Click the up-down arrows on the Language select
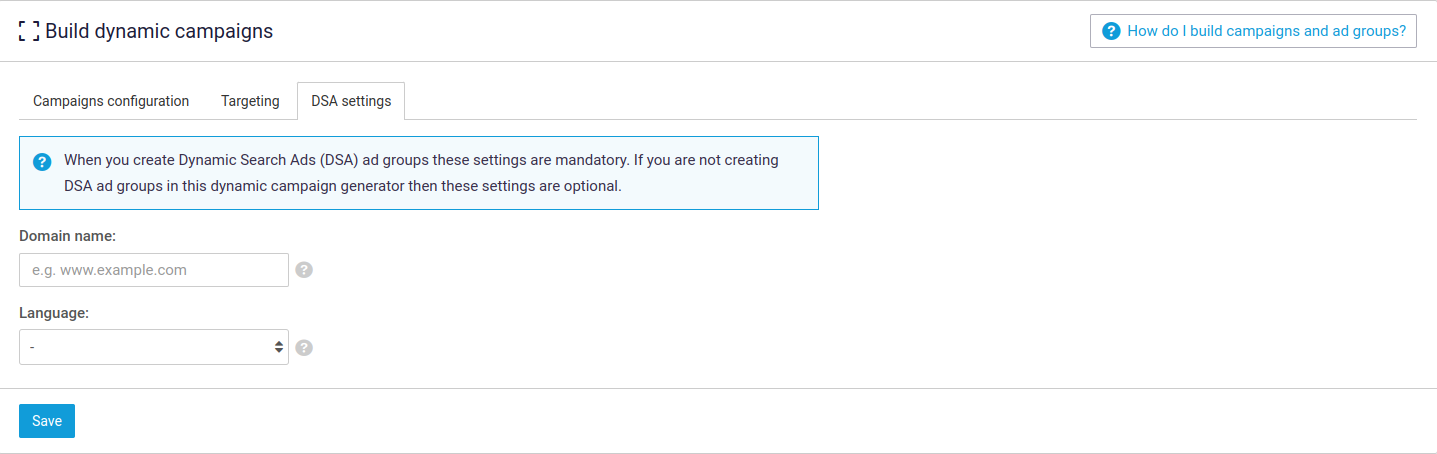Image resolution: width=1437 pixels, height=454 pixels. [x=278, y=347]
